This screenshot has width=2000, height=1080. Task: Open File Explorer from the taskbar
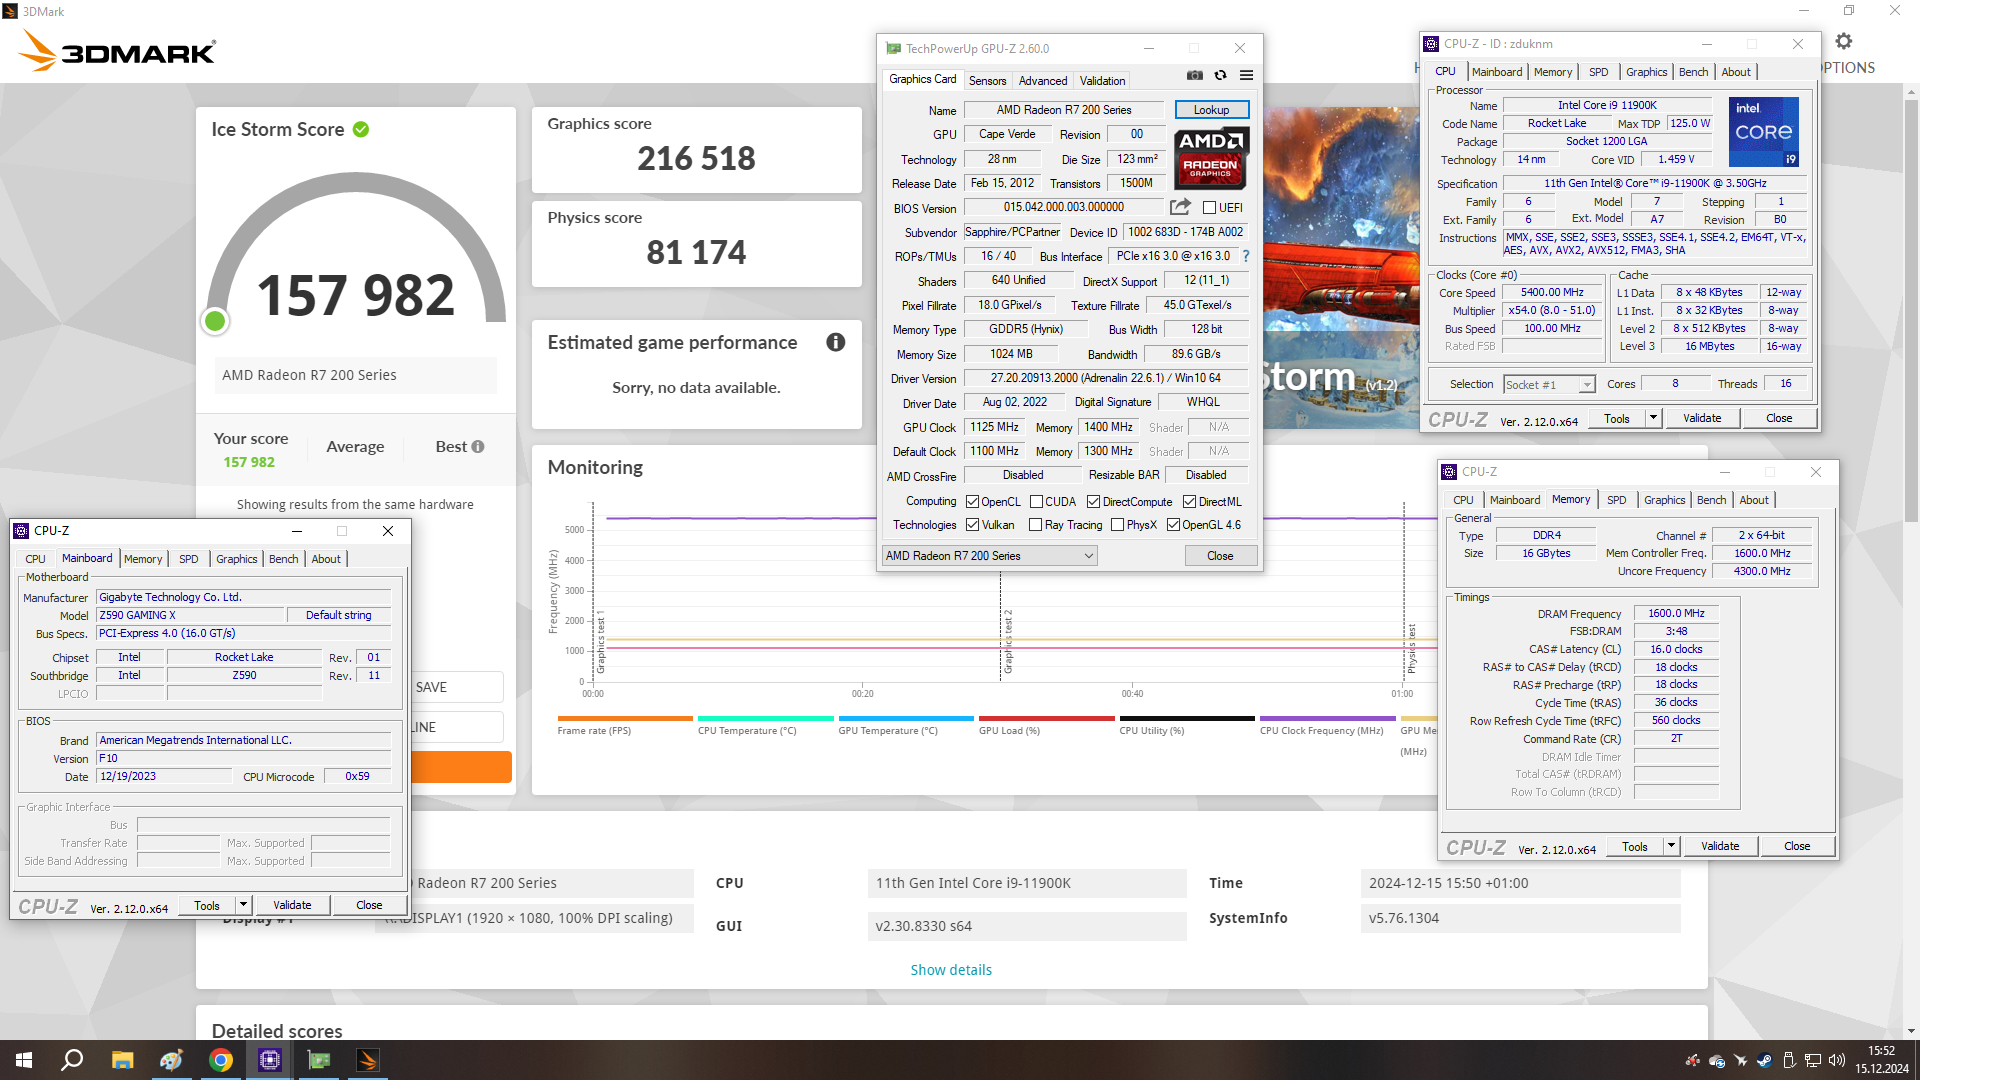122,1060
